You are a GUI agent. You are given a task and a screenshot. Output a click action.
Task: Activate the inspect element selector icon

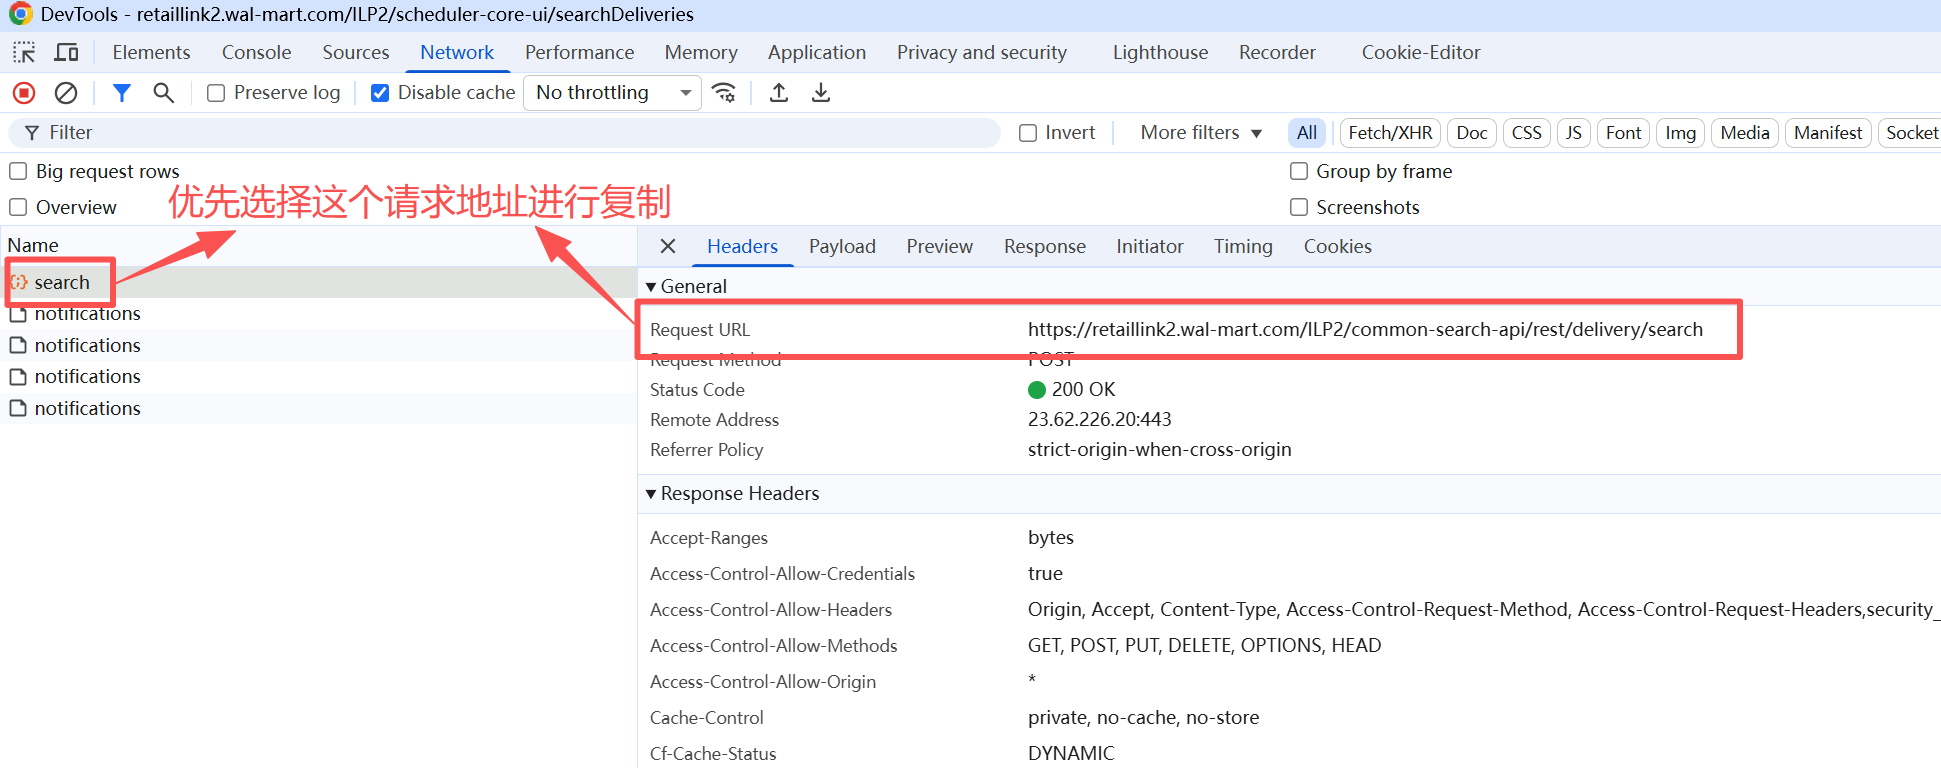pyautogui.click(x=24, y=52)
